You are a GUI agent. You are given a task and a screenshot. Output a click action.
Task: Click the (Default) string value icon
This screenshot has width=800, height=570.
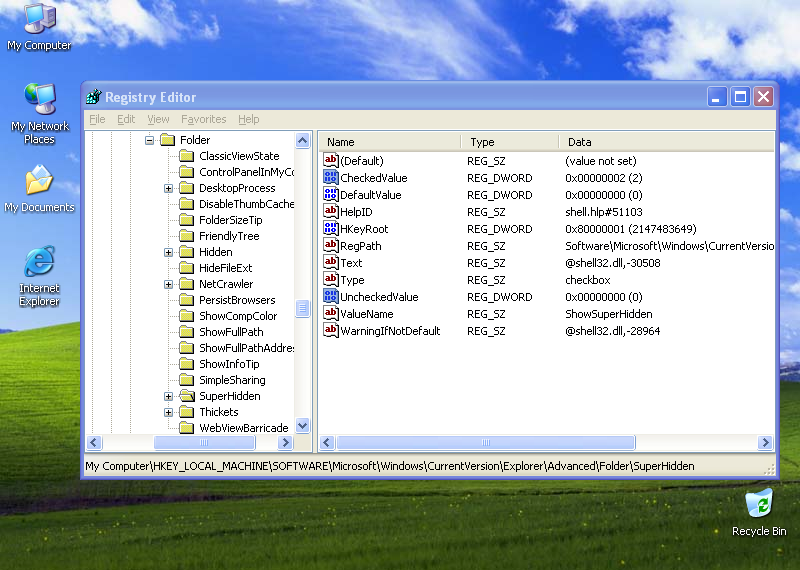click(x=331, y=160)
